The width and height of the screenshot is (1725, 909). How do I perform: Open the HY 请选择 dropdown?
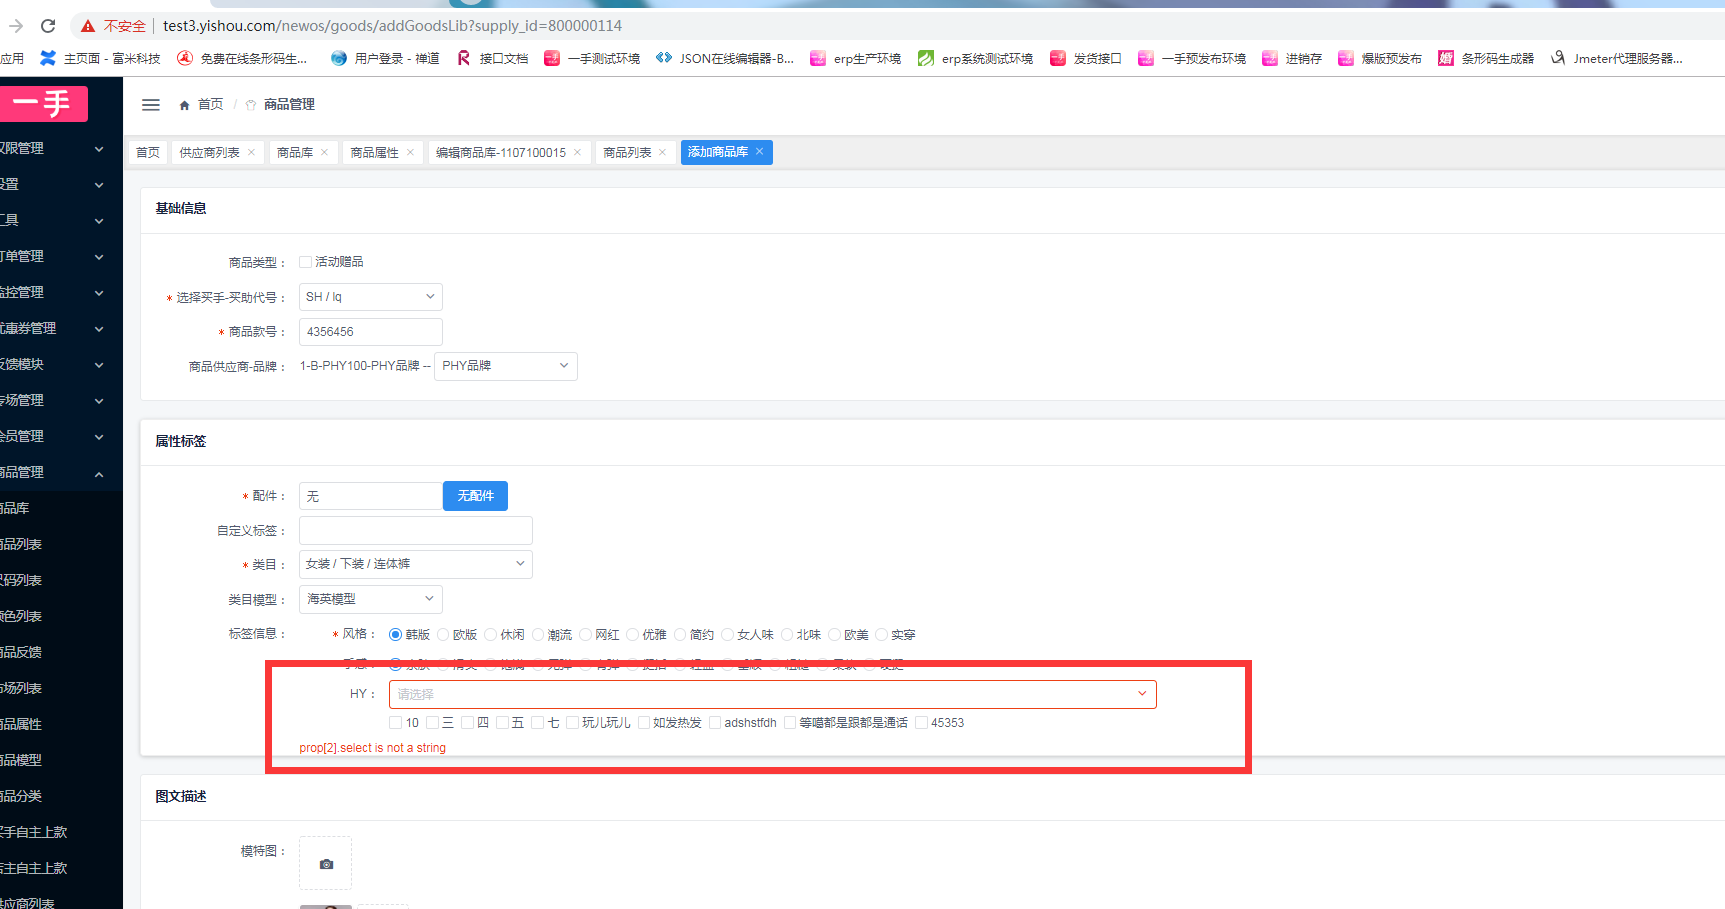click(x=772, y=694)
